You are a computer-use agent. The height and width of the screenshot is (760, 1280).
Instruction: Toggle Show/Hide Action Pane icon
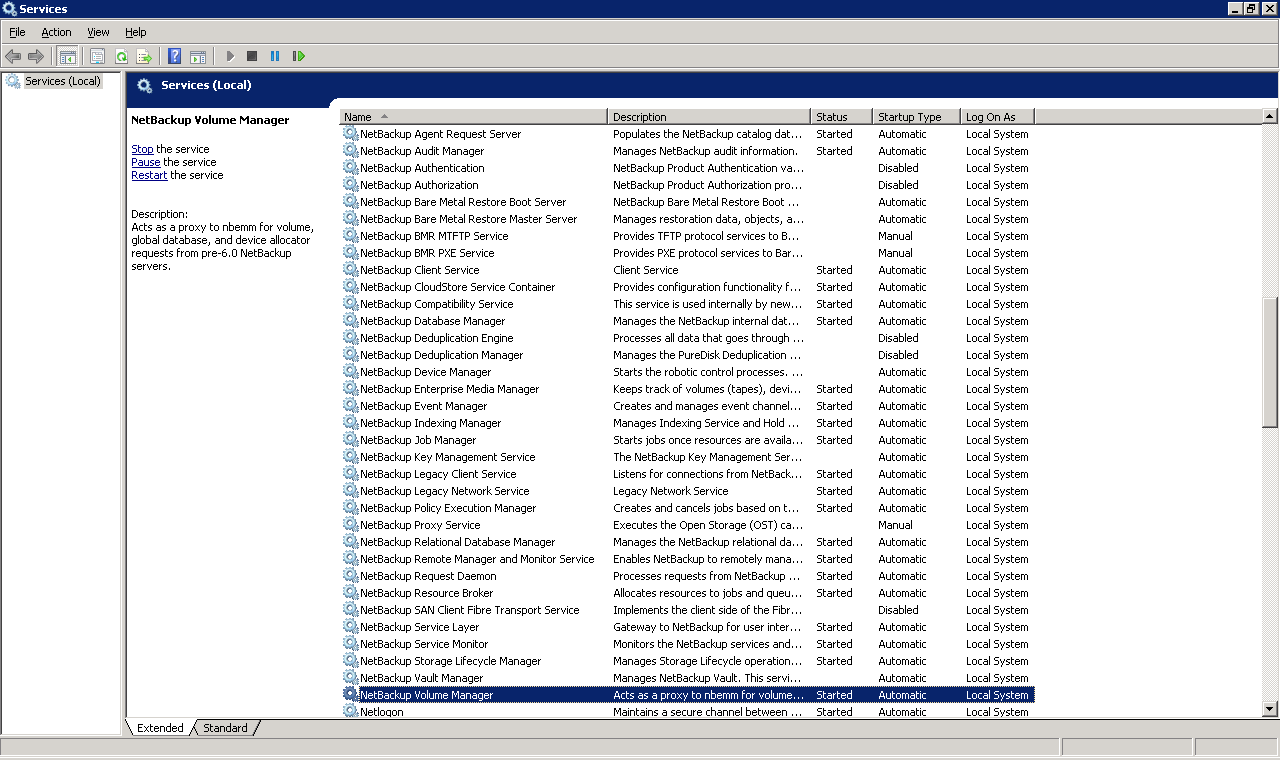(198, 56)
